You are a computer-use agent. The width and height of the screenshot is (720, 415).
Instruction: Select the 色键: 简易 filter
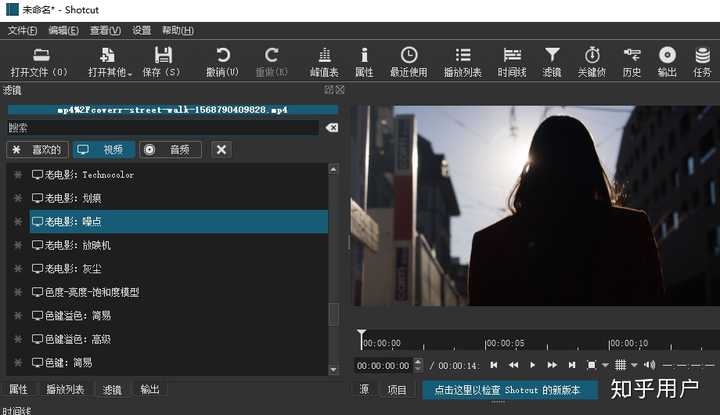pos(179,362)
